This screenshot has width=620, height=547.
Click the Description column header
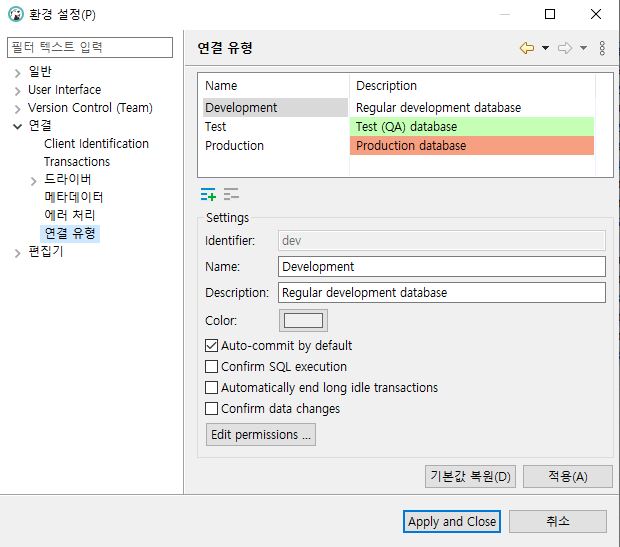click(x=472, y=85)
